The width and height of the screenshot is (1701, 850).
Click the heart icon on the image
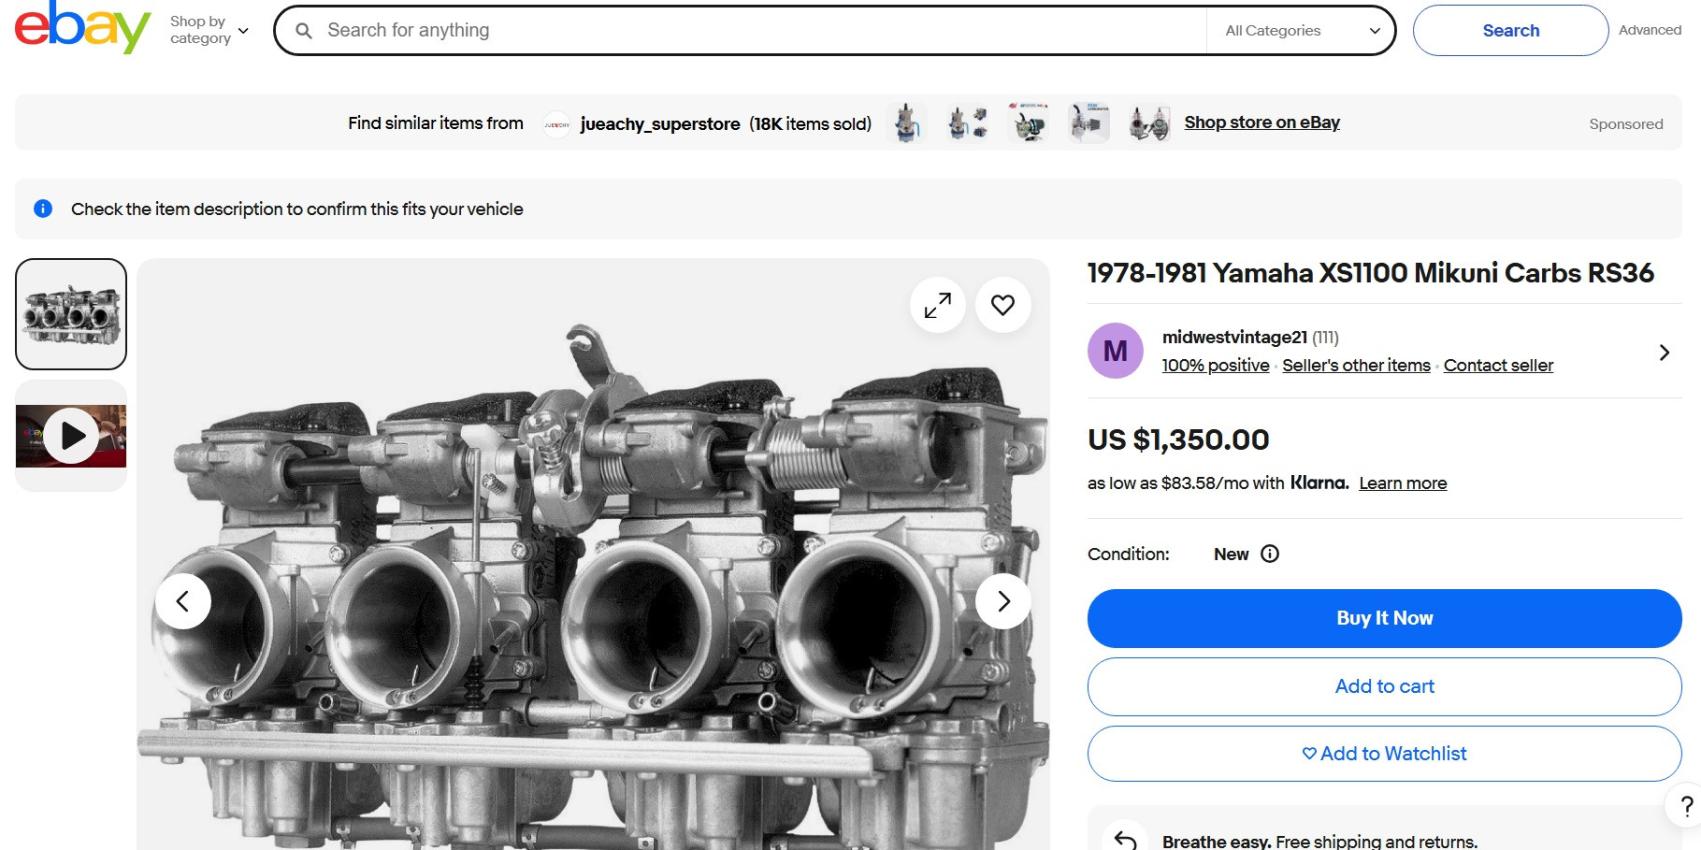point(1002,305)
